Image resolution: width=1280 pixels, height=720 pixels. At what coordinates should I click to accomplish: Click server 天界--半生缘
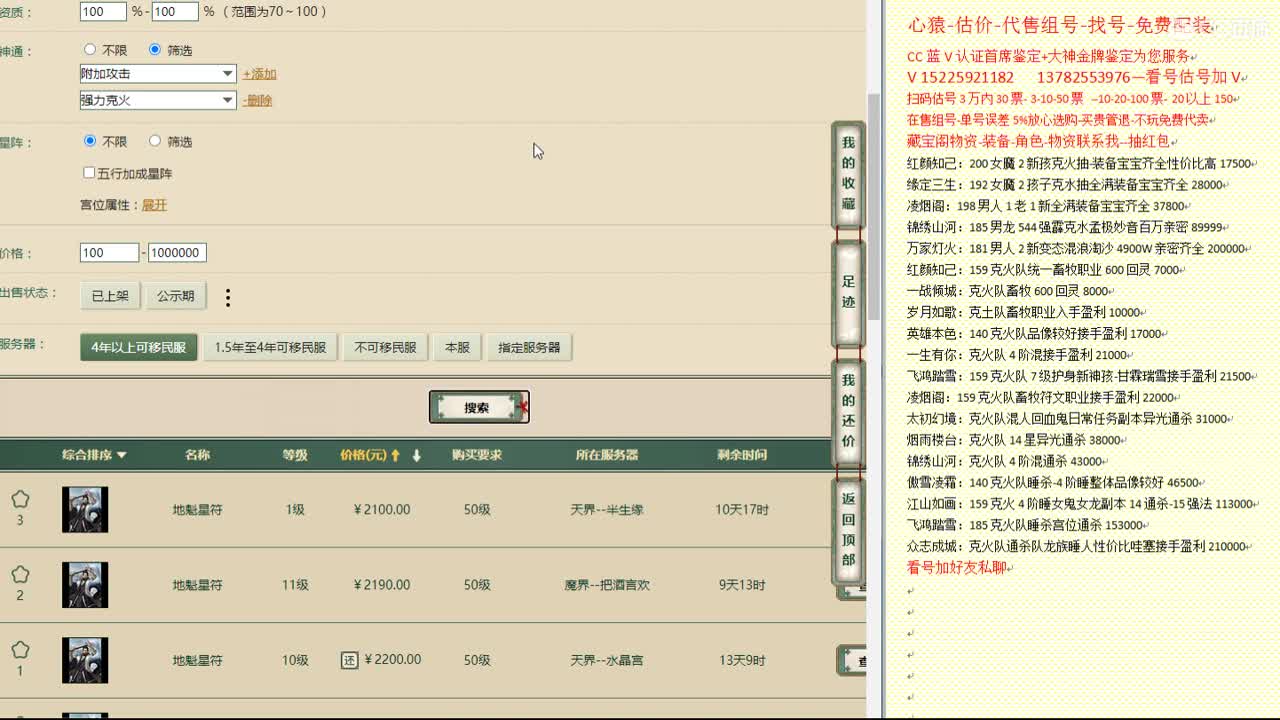click(607, 509)
